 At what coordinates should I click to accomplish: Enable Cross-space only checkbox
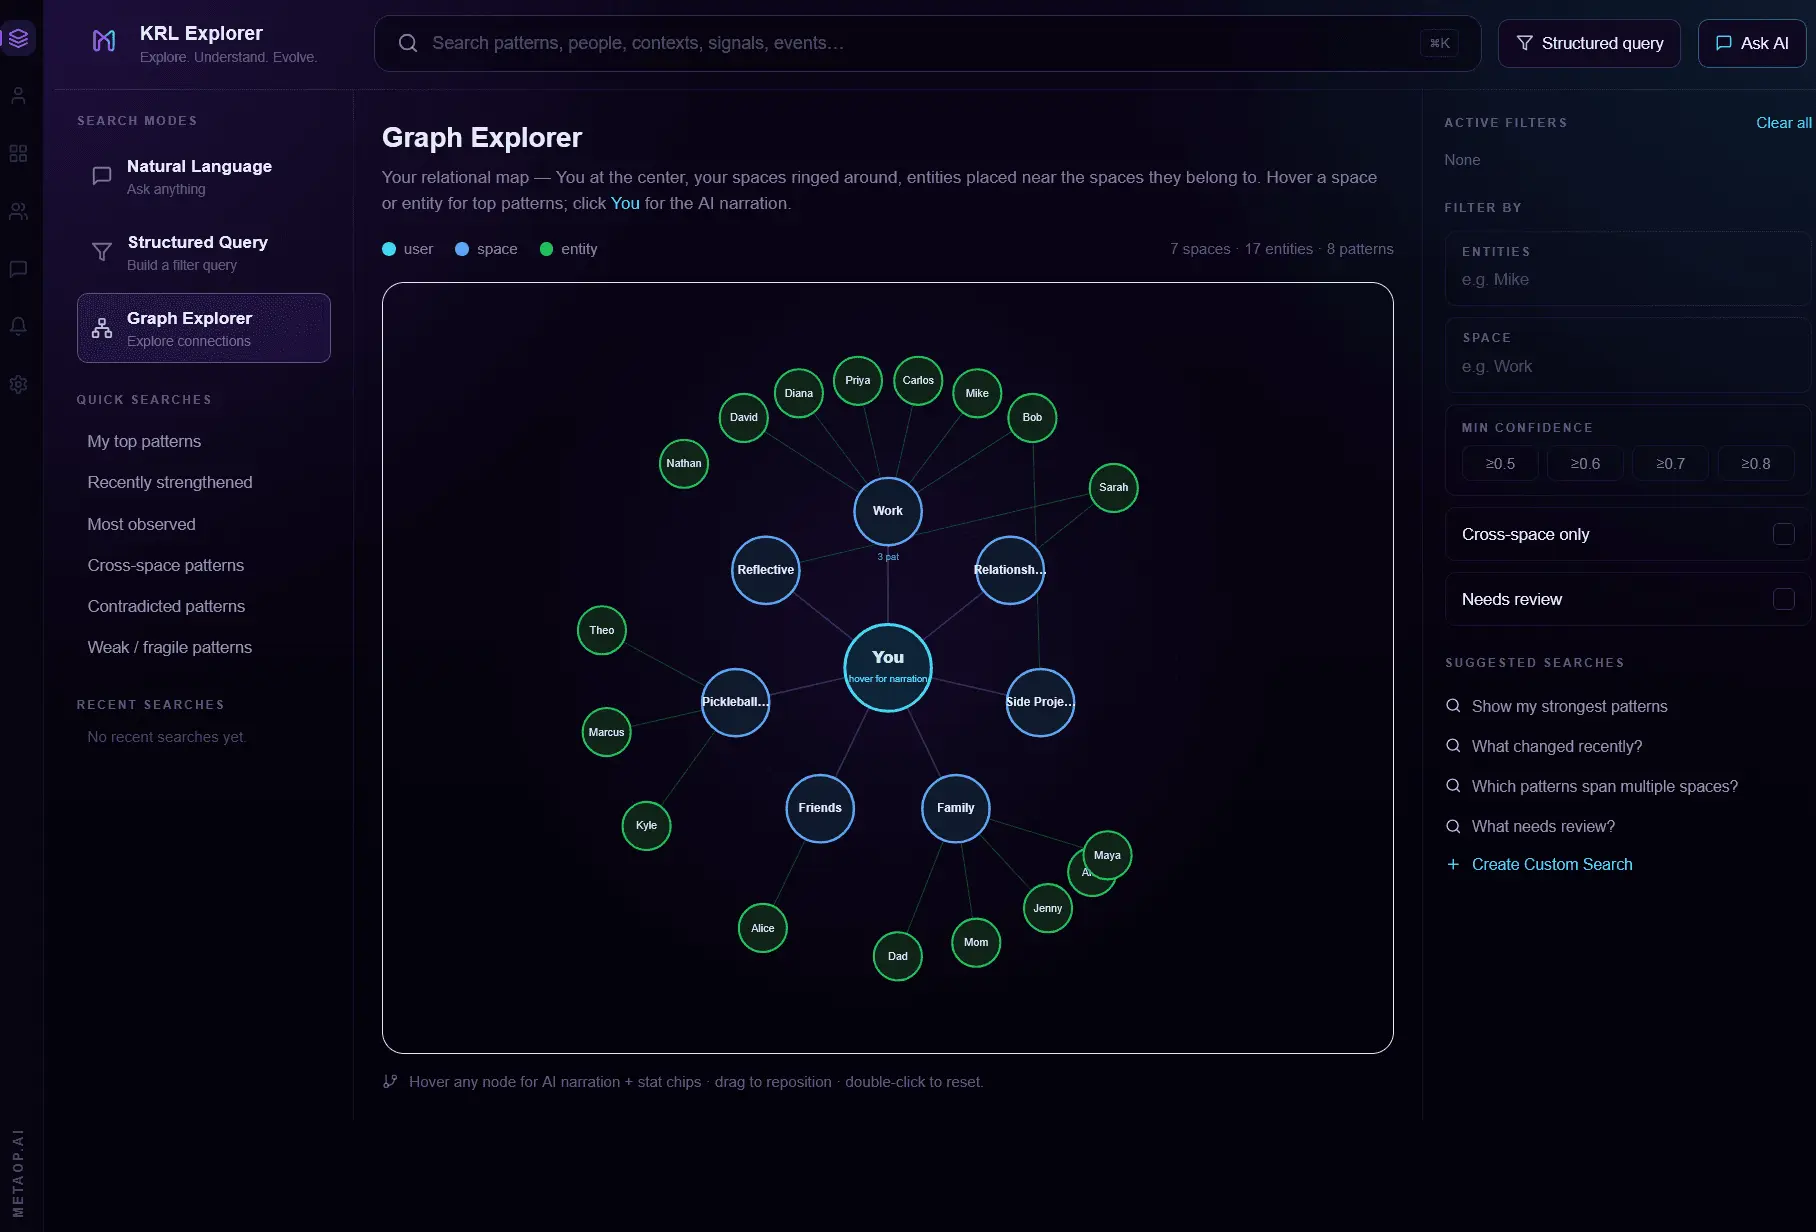click(1783, 534)
